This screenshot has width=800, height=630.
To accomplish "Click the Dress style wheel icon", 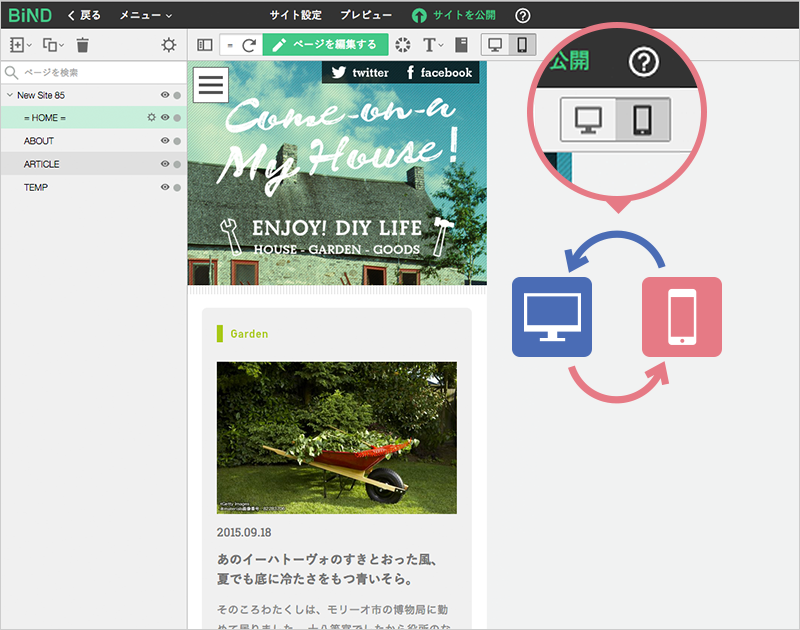I will click(402, 45).
